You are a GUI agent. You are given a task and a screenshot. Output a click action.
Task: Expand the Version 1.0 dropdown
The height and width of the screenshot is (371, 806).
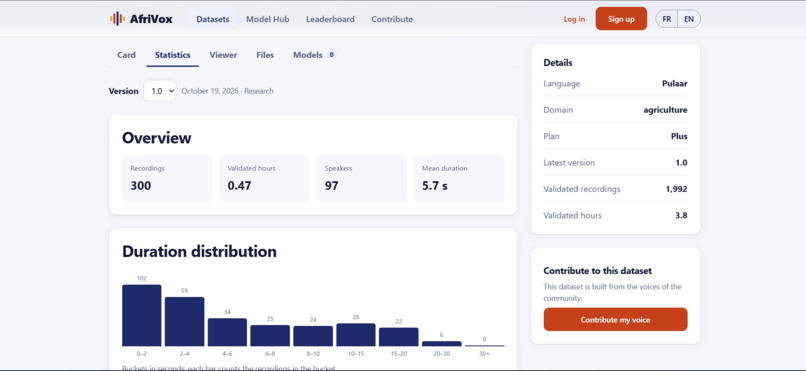tap(160, 91)
